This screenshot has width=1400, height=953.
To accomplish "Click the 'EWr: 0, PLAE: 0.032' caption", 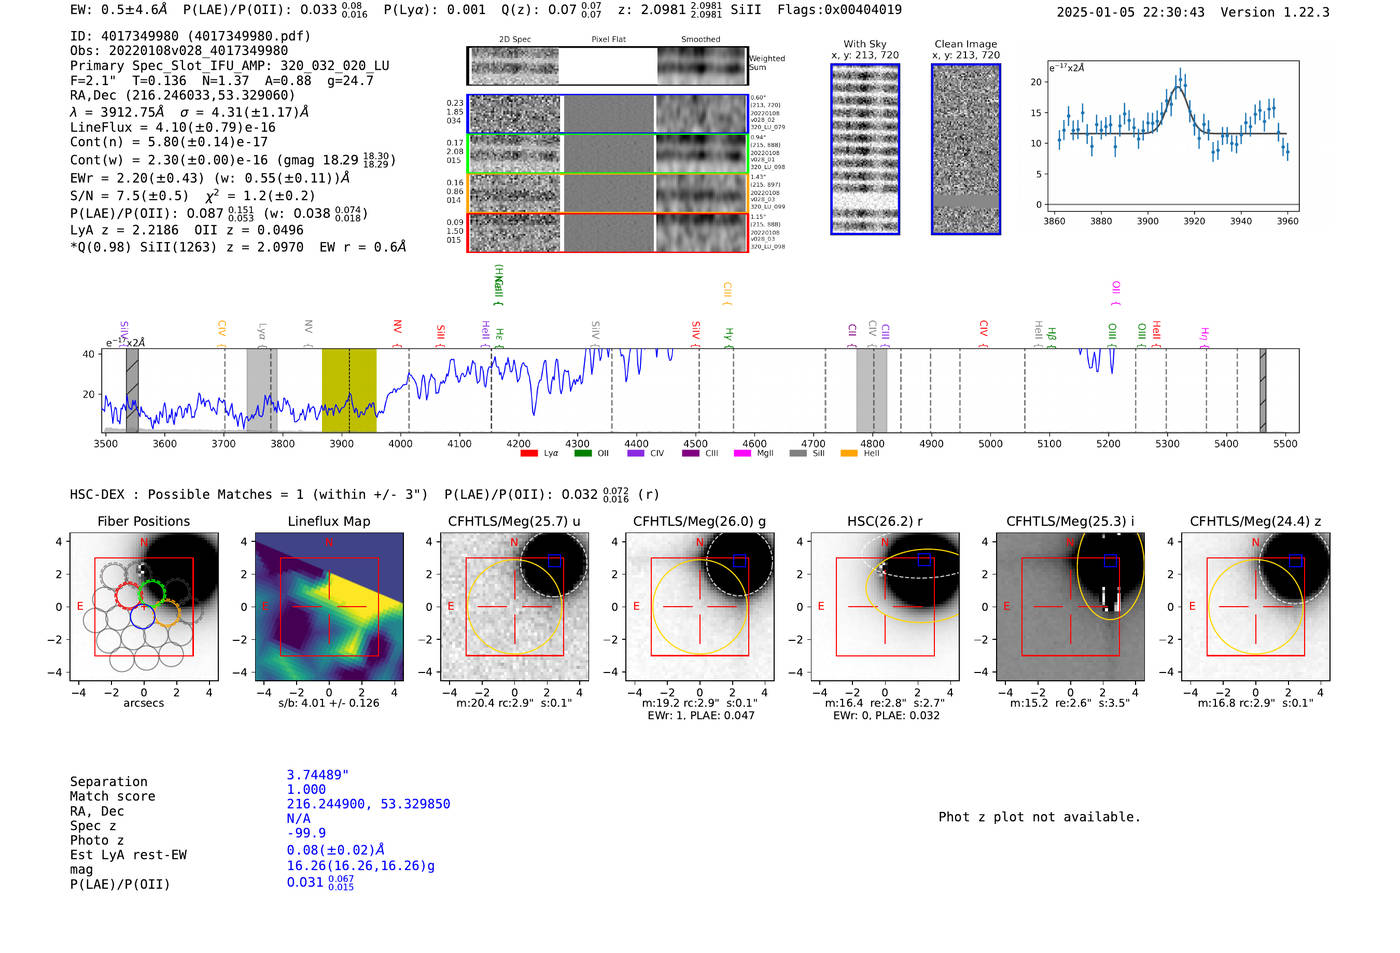I will coord(885,716).
